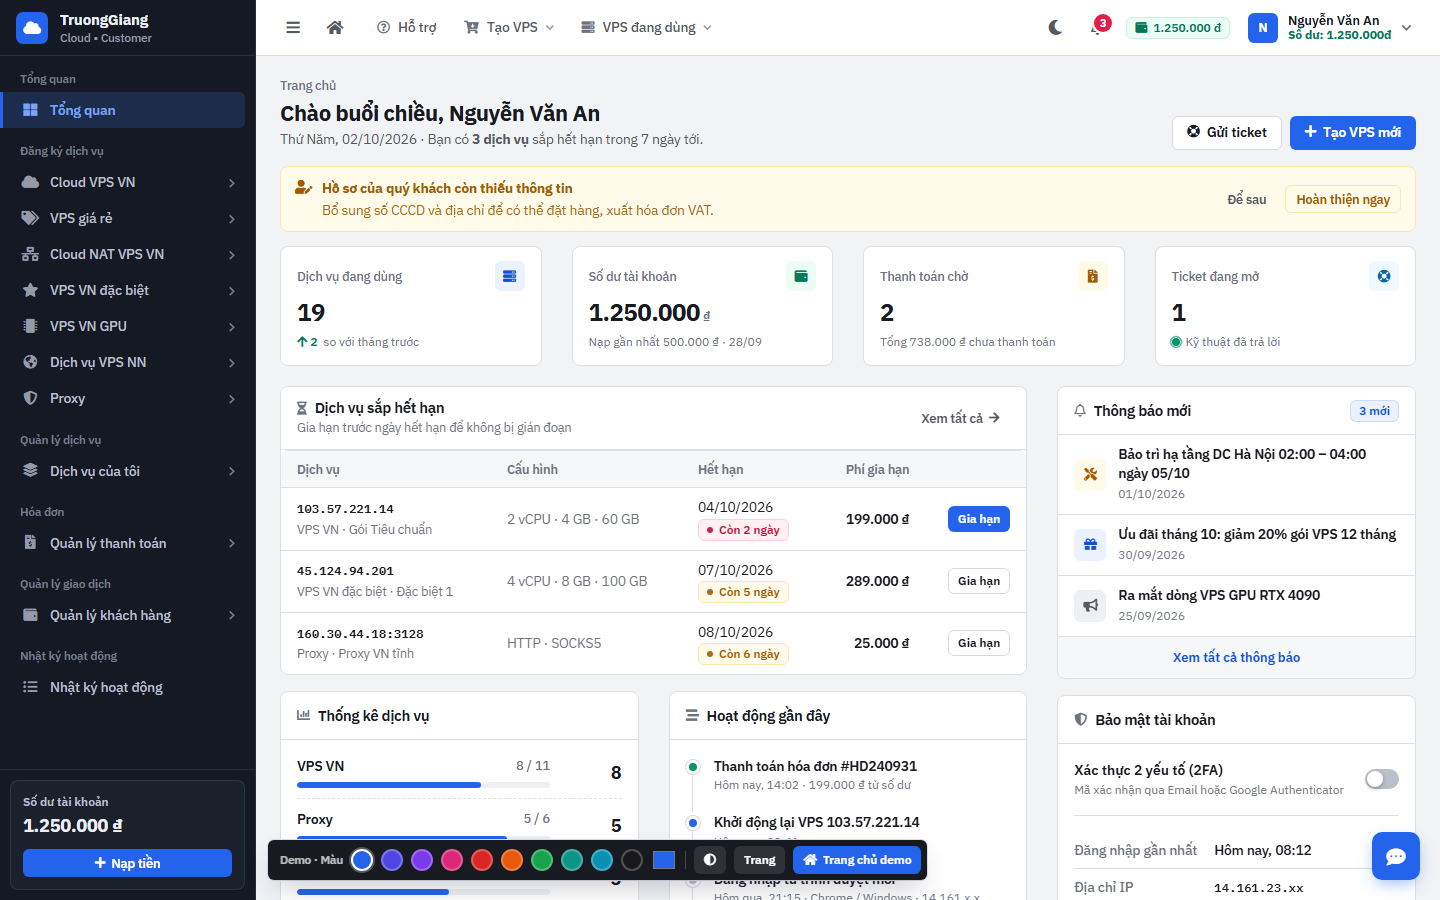
Task: Pick the red color swatch in the demo bar
Action: click(x=482, y=860)
